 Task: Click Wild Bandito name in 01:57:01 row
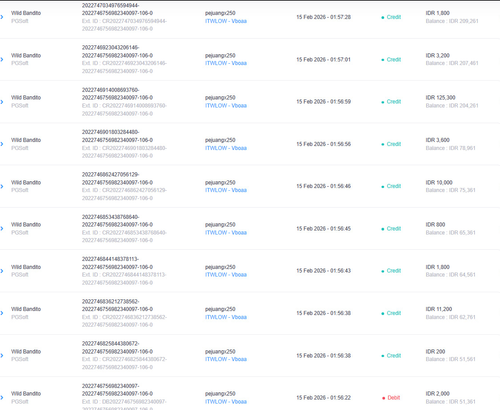pyautogui.click(x=26, y=55)
